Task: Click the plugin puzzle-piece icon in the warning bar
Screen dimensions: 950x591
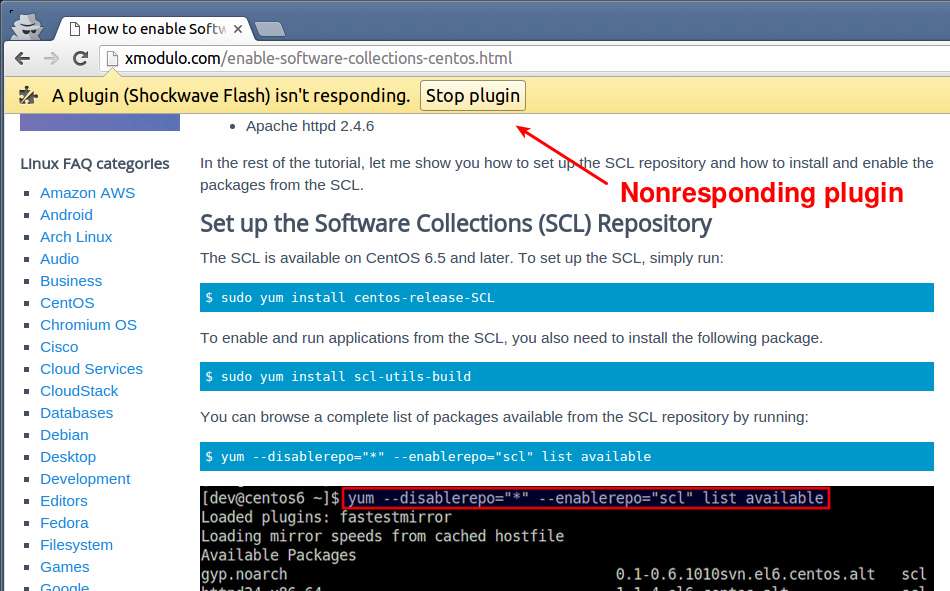Action: click(28, 95)
